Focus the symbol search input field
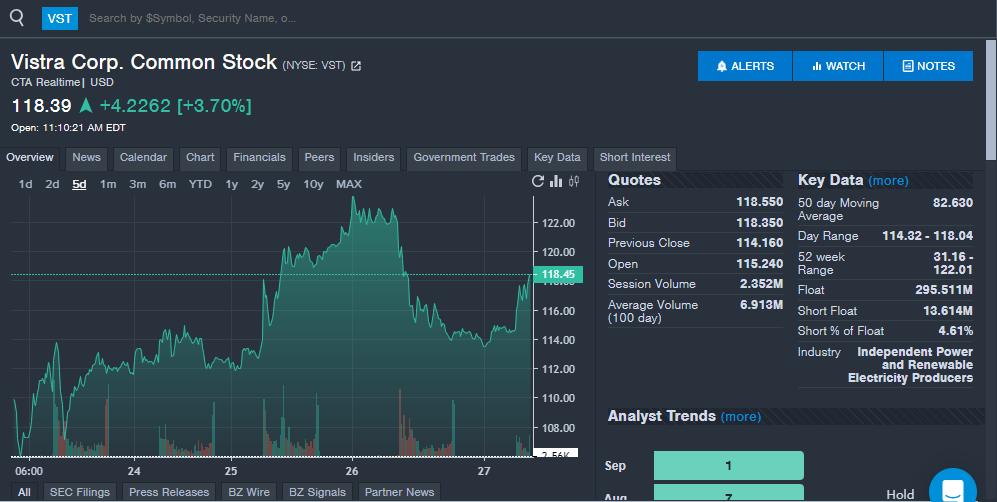This screenshot has height=502, width=997. (192, 18)
